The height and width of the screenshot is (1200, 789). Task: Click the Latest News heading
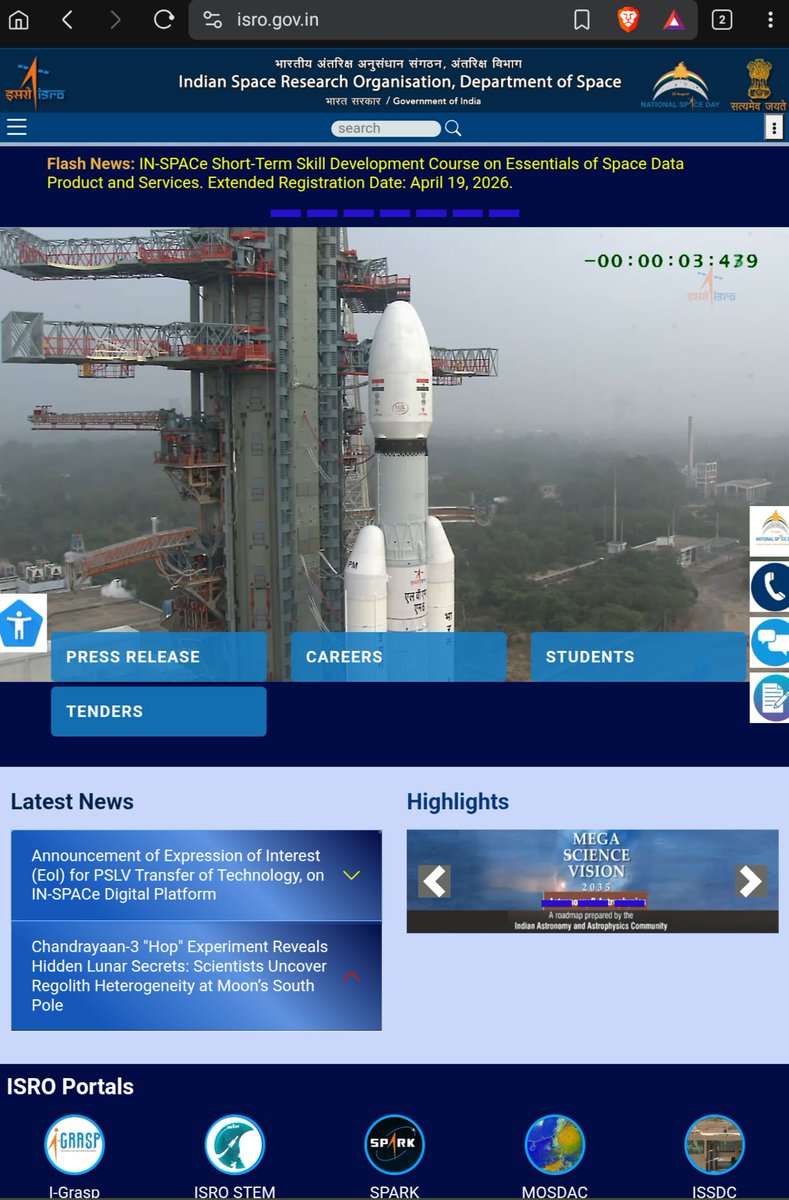point(72,802)
